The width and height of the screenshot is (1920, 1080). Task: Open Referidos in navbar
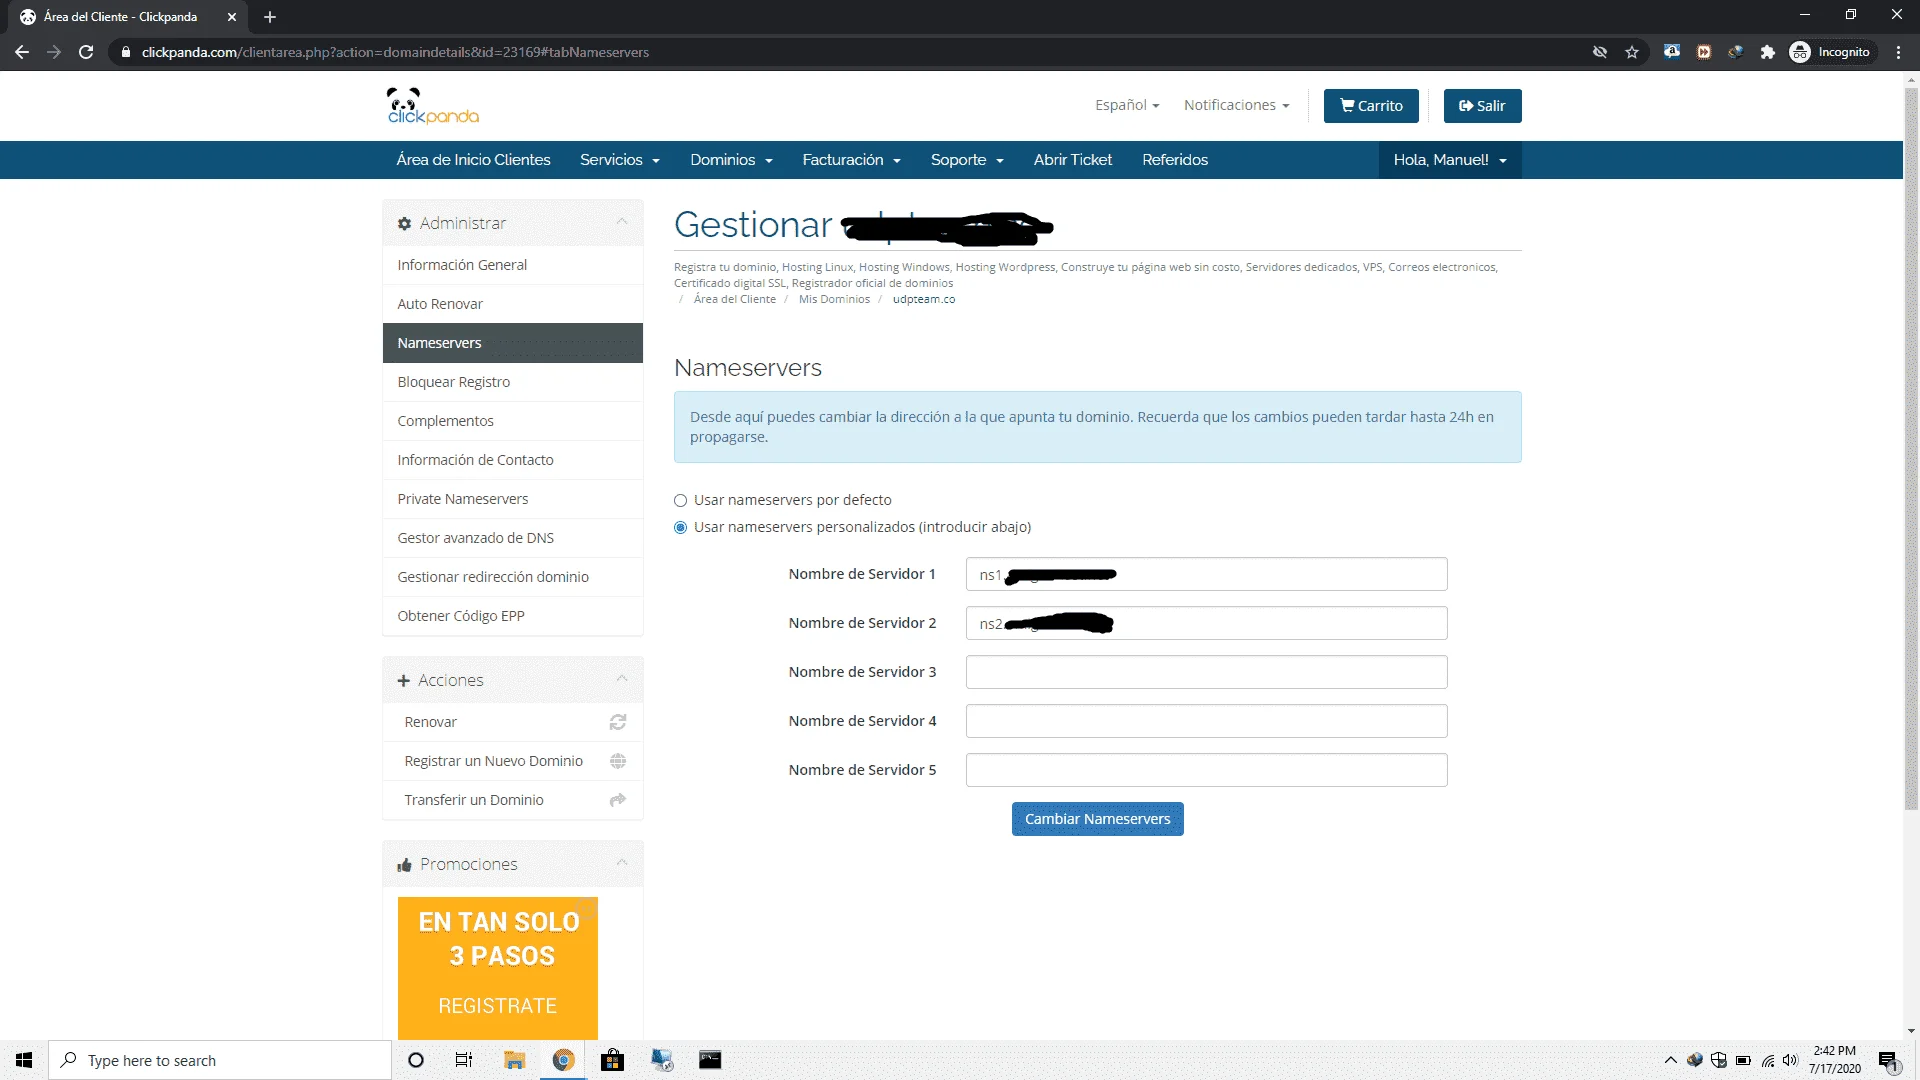1175,160
